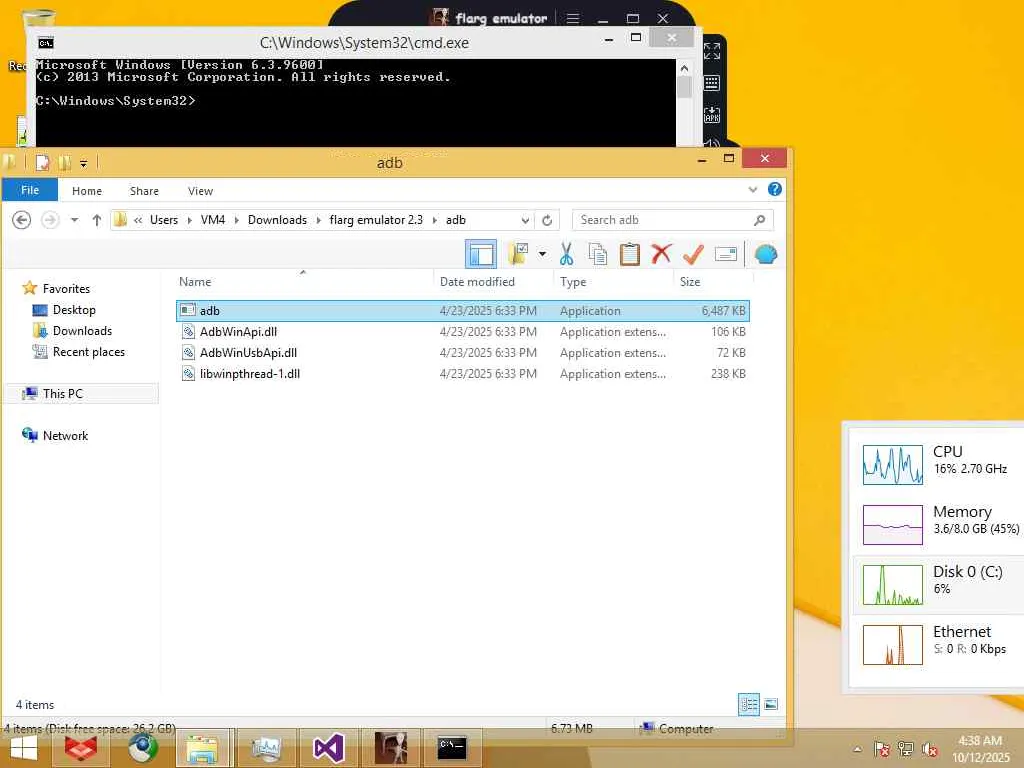Click the emulator fullscreen arrows icon
This screenshot has height=768, width=1024.
click(712, 51)
